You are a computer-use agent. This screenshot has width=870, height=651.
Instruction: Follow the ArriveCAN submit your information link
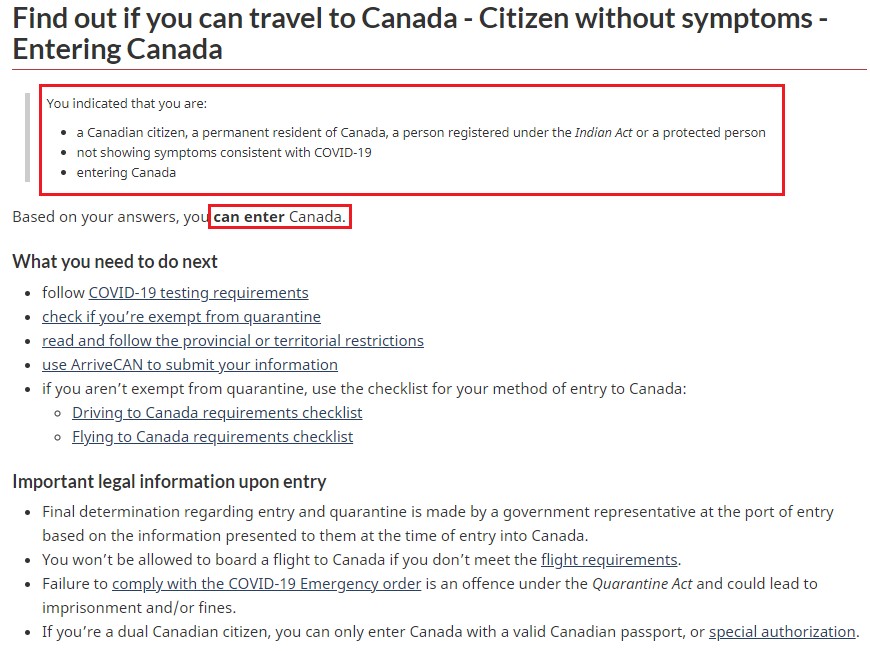[x=190, y=365]
